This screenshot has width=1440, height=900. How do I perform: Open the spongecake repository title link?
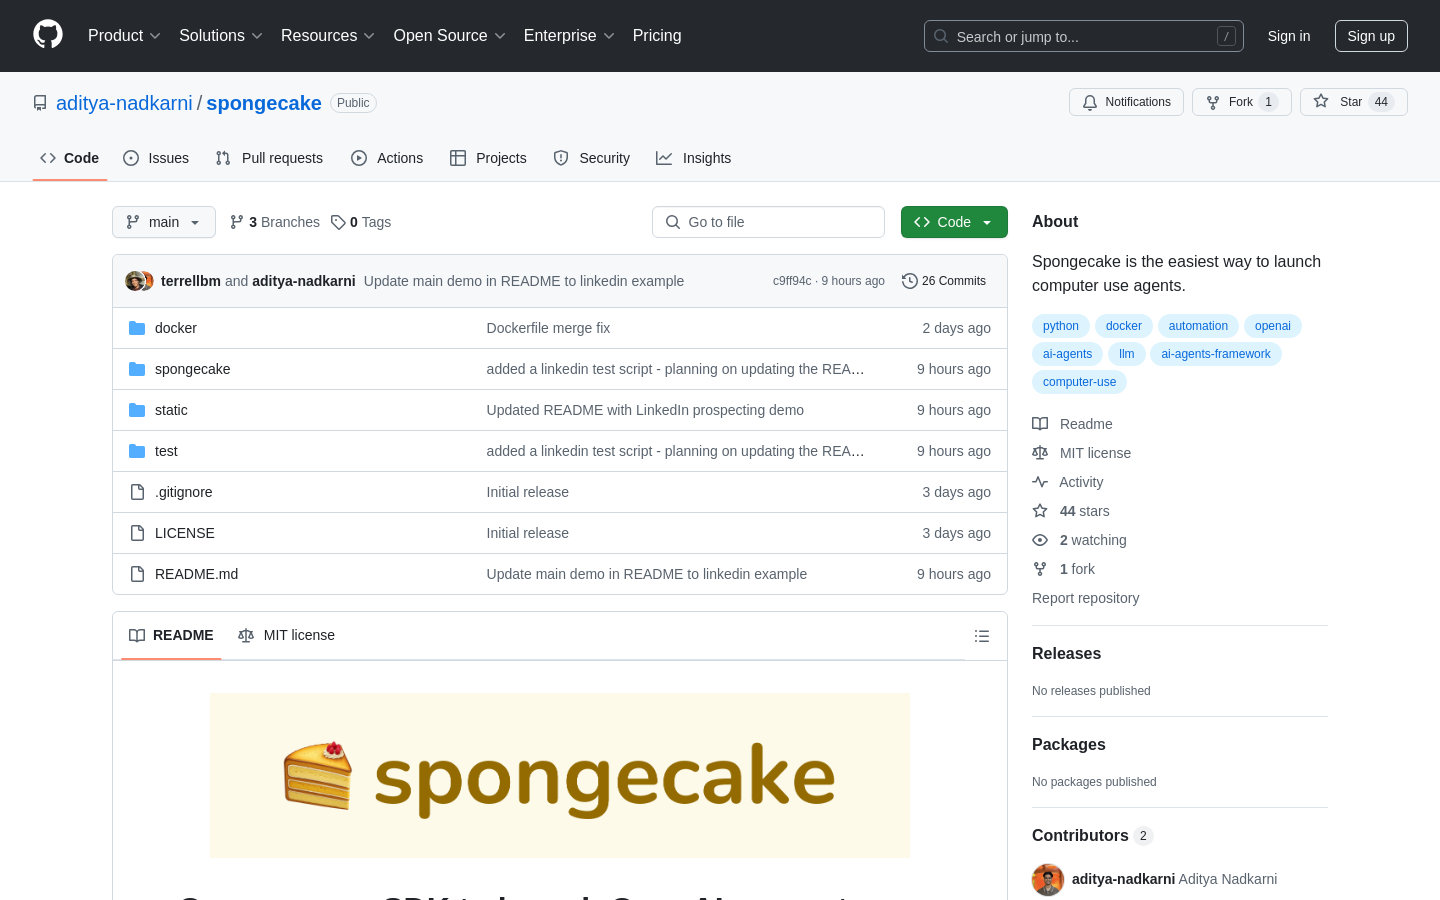264,103
